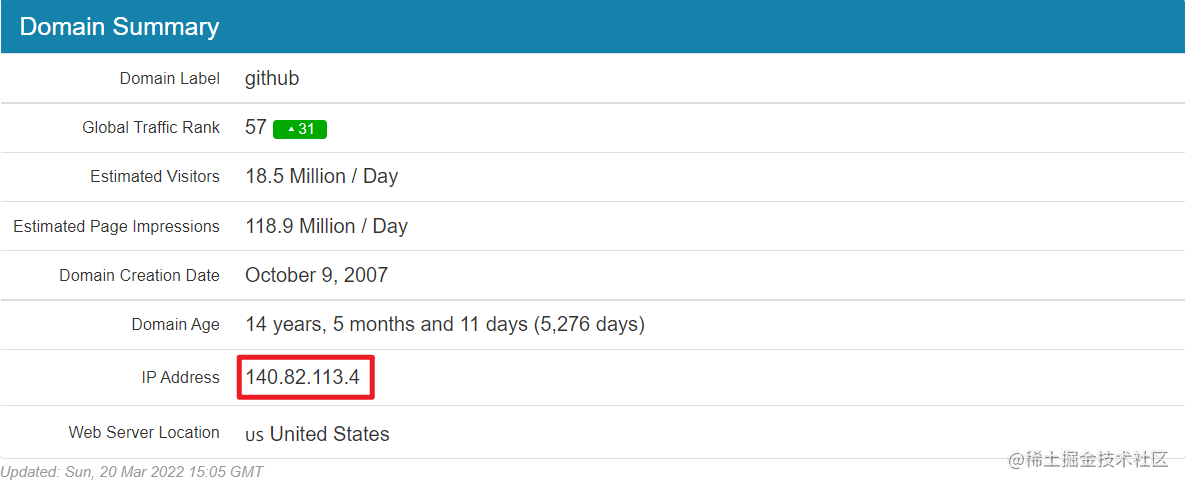The height and width of the screenshot is (486, 1185).
Task: Click the United States server location
Action: [x=329, y=434]
